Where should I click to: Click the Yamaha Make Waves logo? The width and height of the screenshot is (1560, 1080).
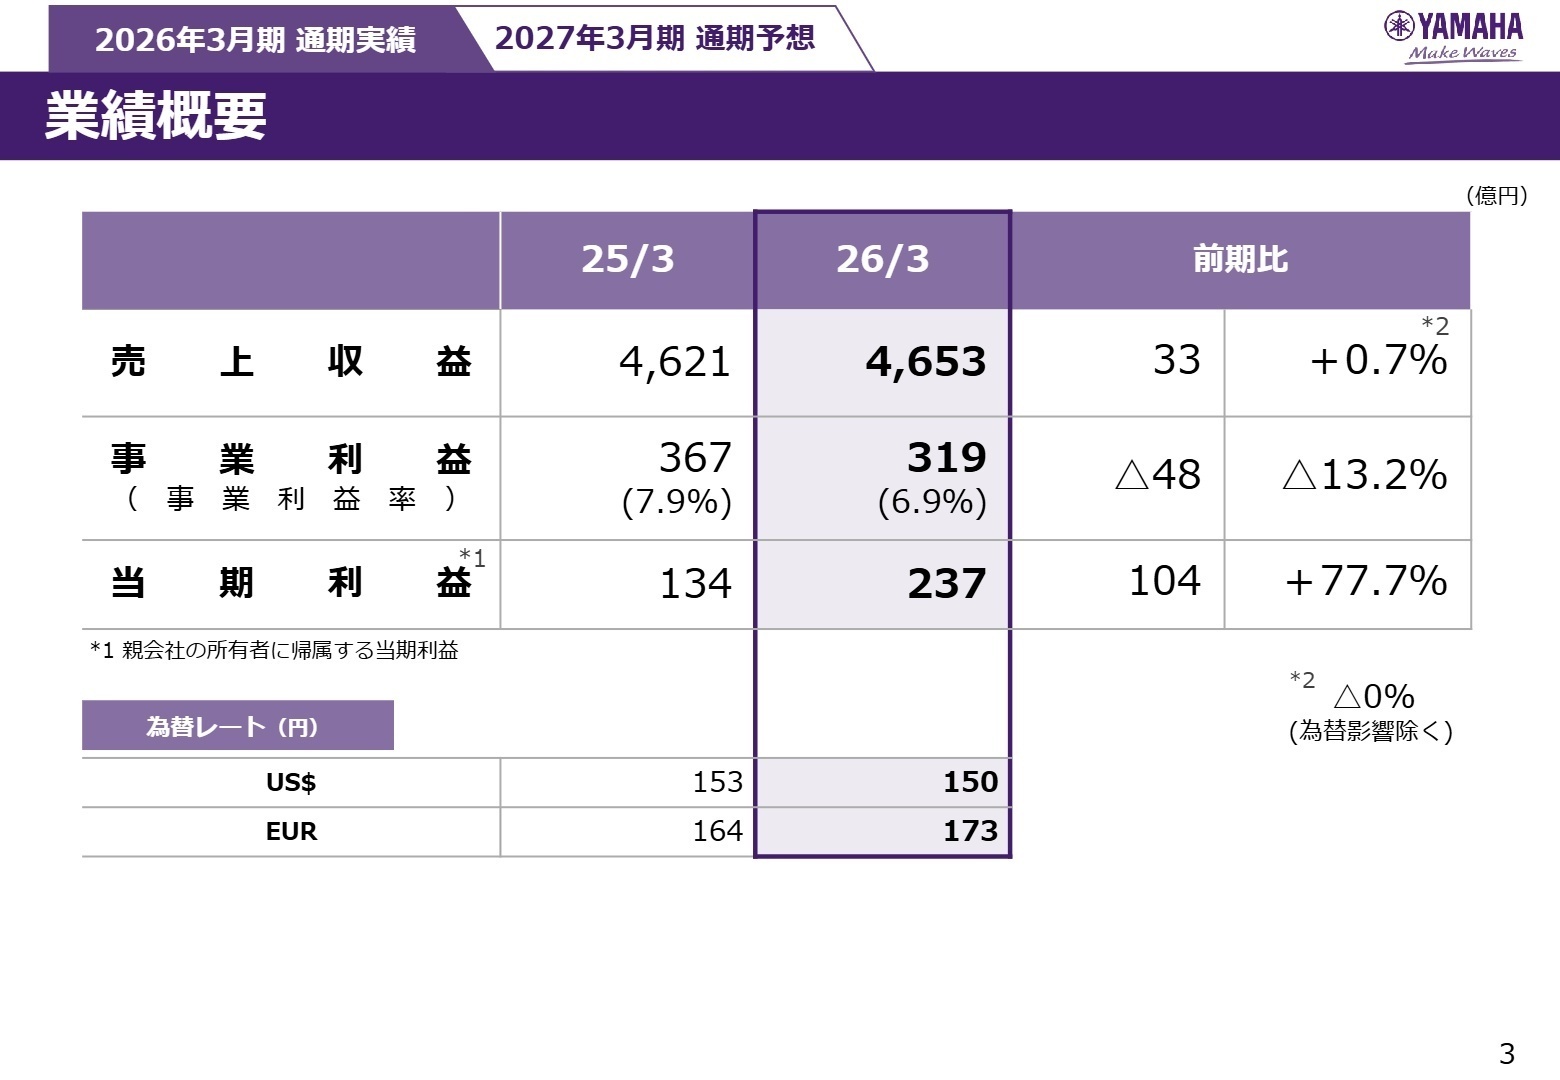(1453, 37)
